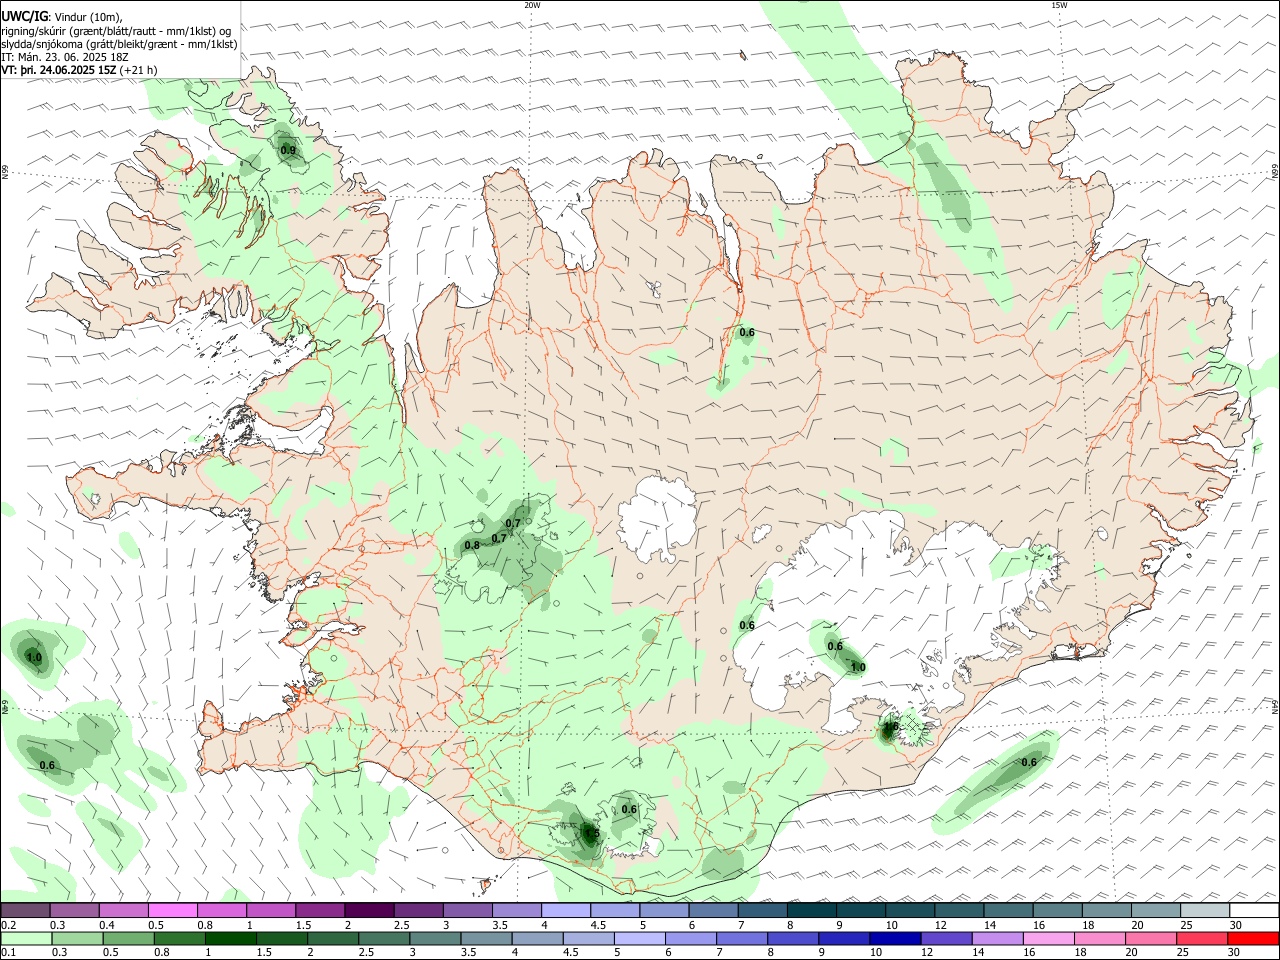Screen dimensions: 1280x960
Task: Click the '25' label in the bottom scale row
Action: click(1185, 953)
